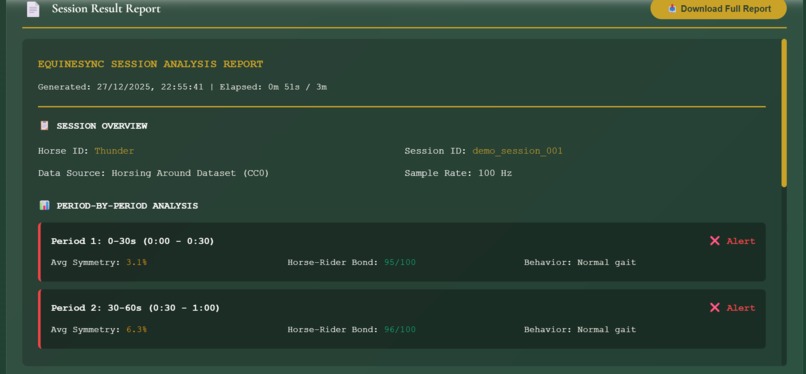Click the Sample Rate 100 Hz text

pyautogui.click(x=458, y=173)
